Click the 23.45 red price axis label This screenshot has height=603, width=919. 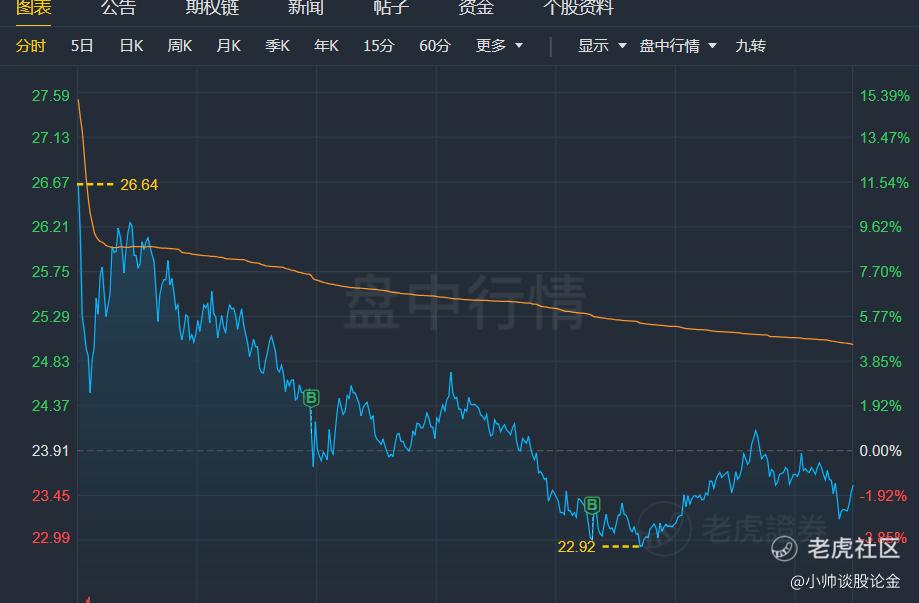[x=50, y=496]
